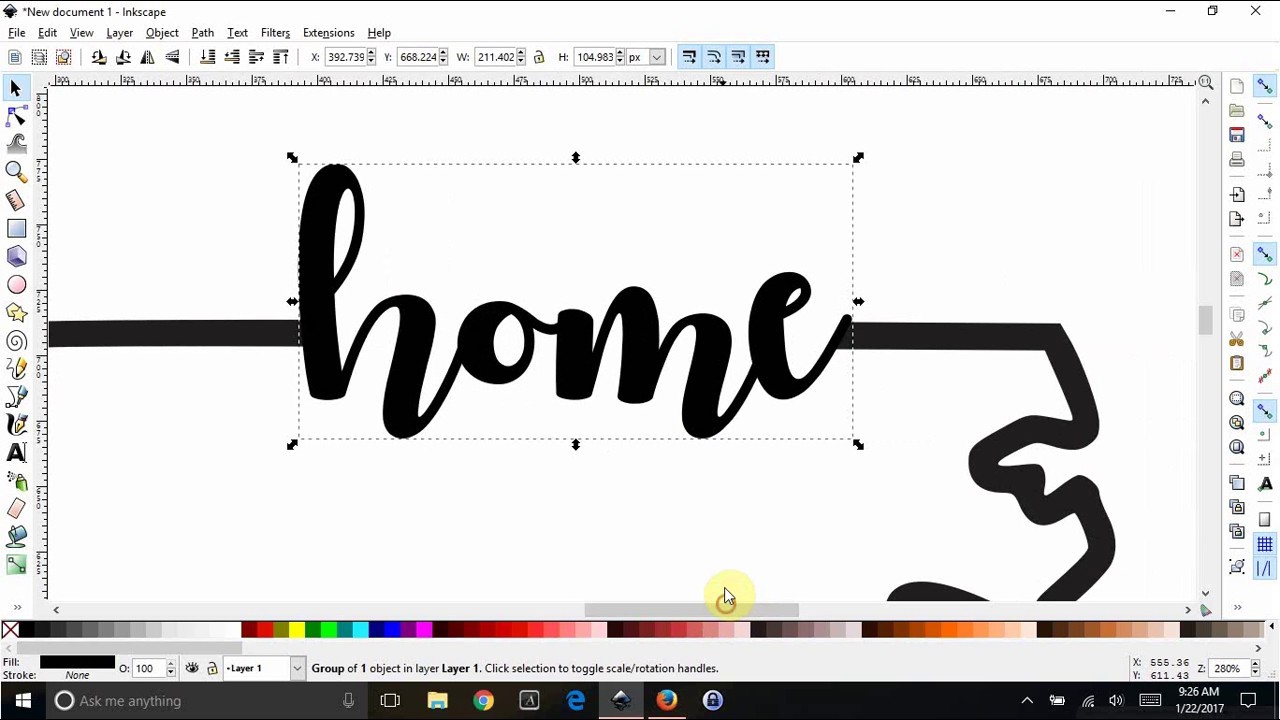Toggle scale rounded corners option
This screenshot has width=1280, height=720.
coord(714,57)
